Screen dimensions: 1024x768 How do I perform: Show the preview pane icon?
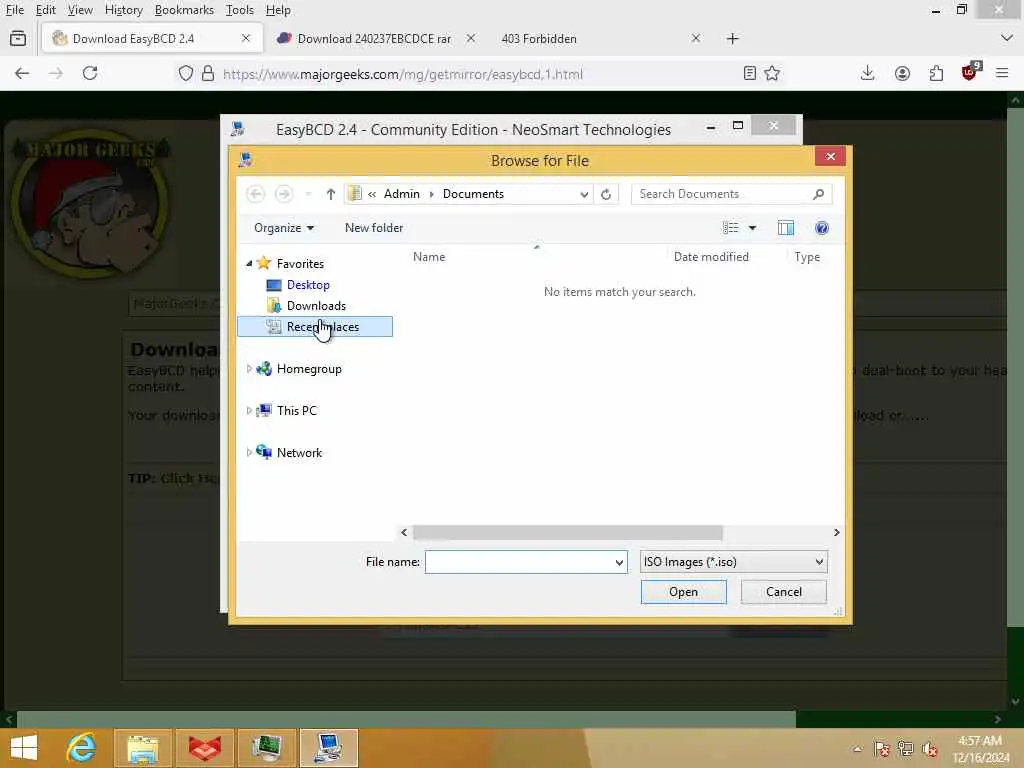pos(786,228)
